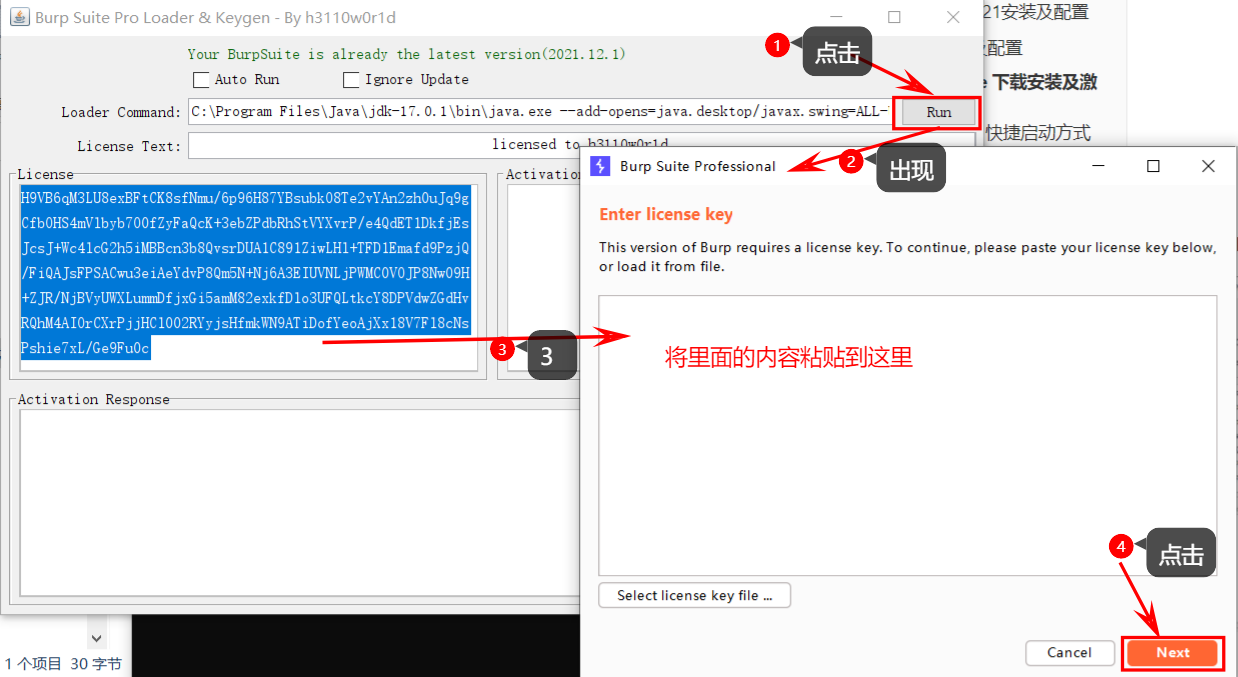This screenshot has height=677, width=1238.
Task: Close the Burp Suite Professional dialog
Action: click(x=1208, y=166)
